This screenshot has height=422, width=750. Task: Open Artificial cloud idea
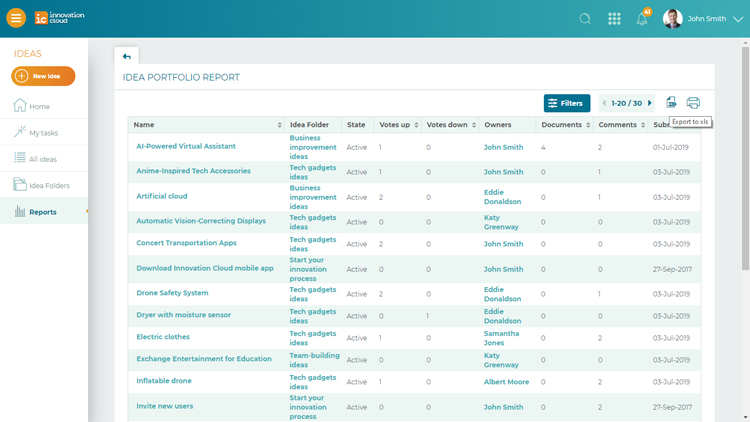tap(162, 196)
